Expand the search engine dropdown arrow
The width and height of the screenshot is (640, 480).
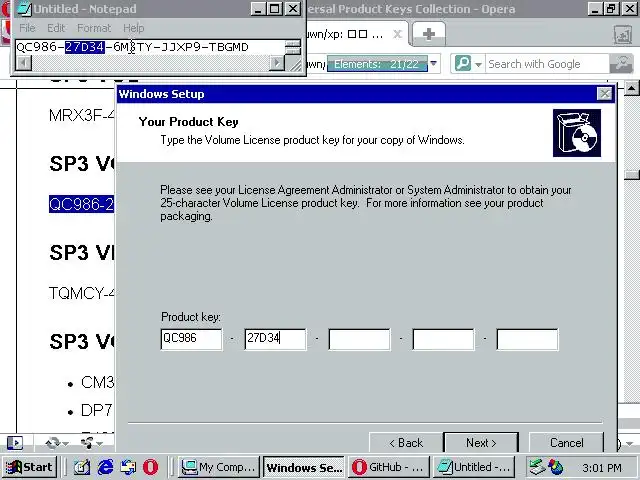(x=478, y=64)
